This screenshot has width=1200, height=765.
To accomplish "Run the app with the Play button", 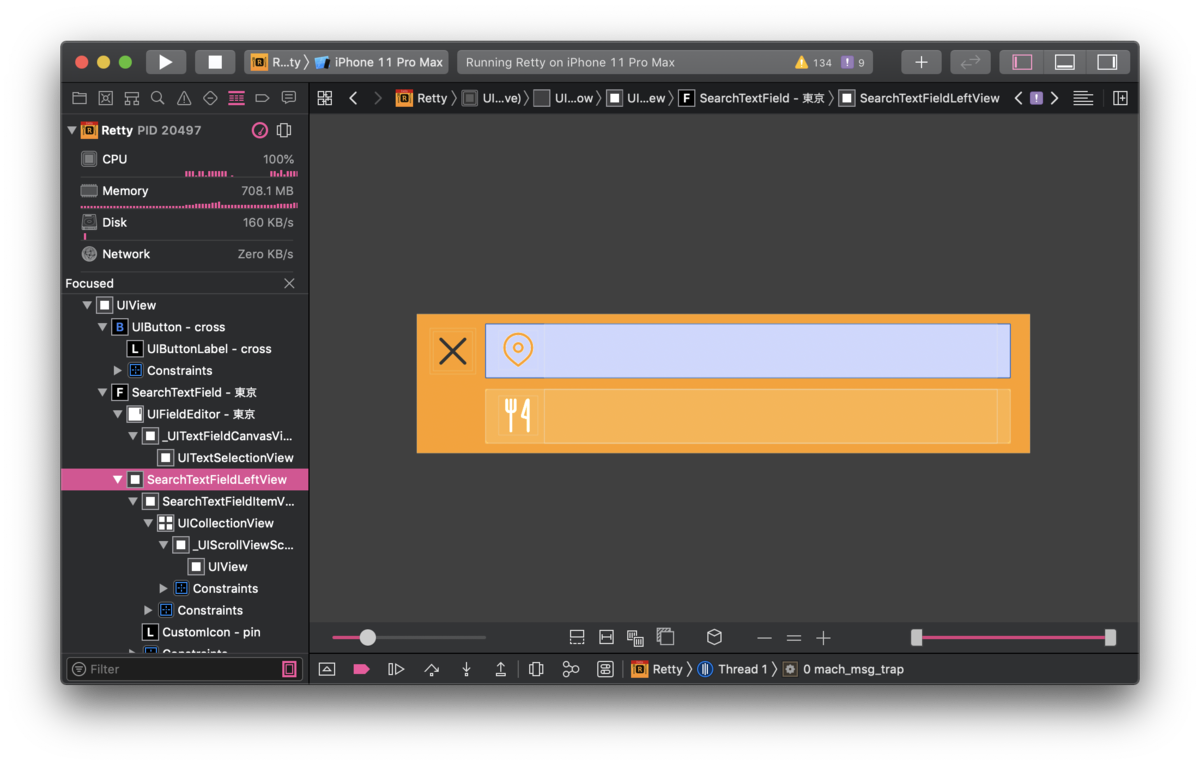I will click(x=166, y=62).
